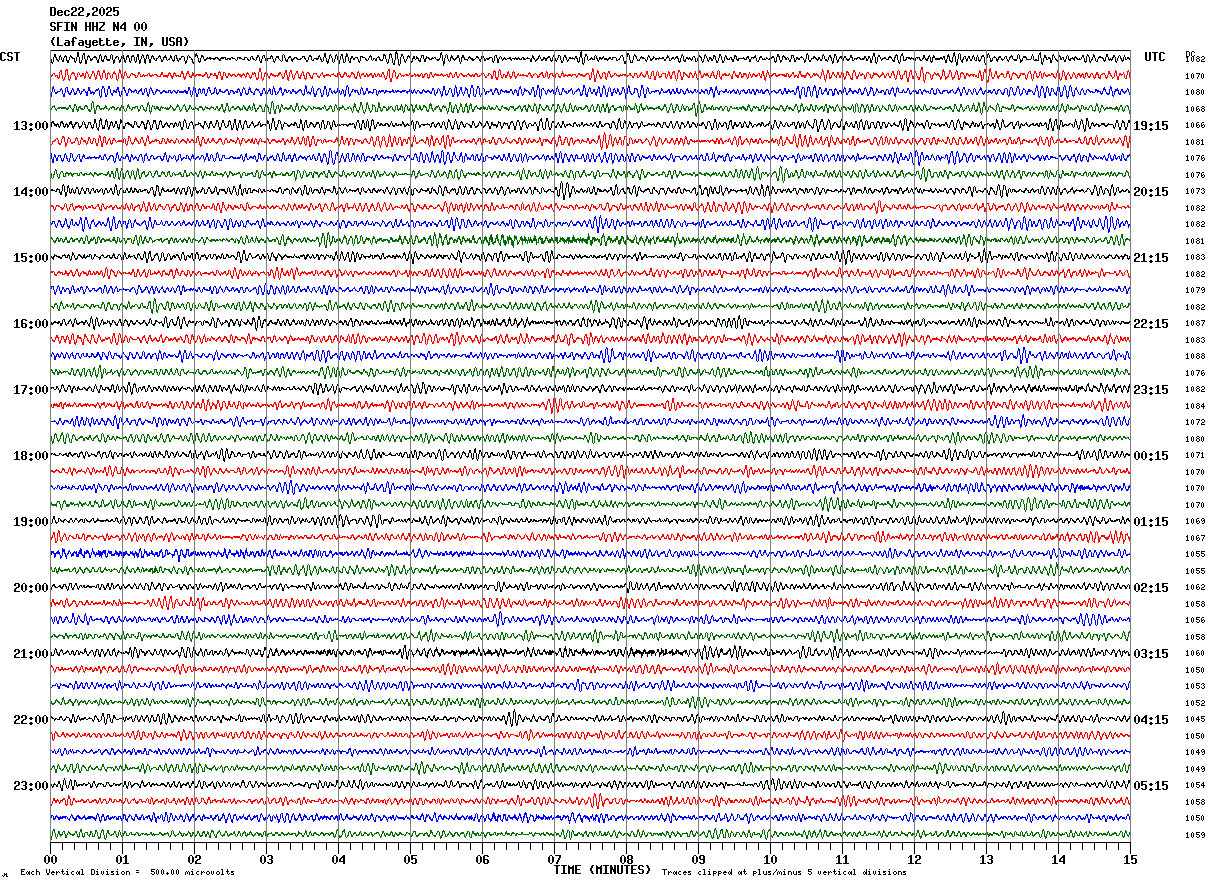Select the 20:00 CST time label
Screen dimensions: 1210x886
tap(30, 588)
